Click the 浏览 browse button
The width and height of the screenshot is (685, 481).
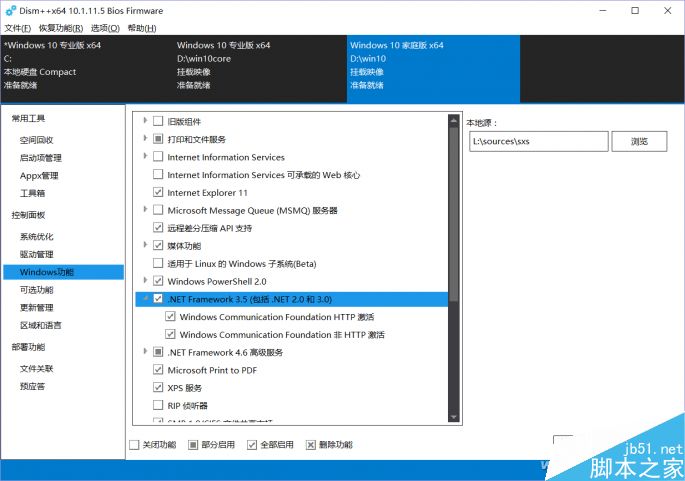pos(639,142)
